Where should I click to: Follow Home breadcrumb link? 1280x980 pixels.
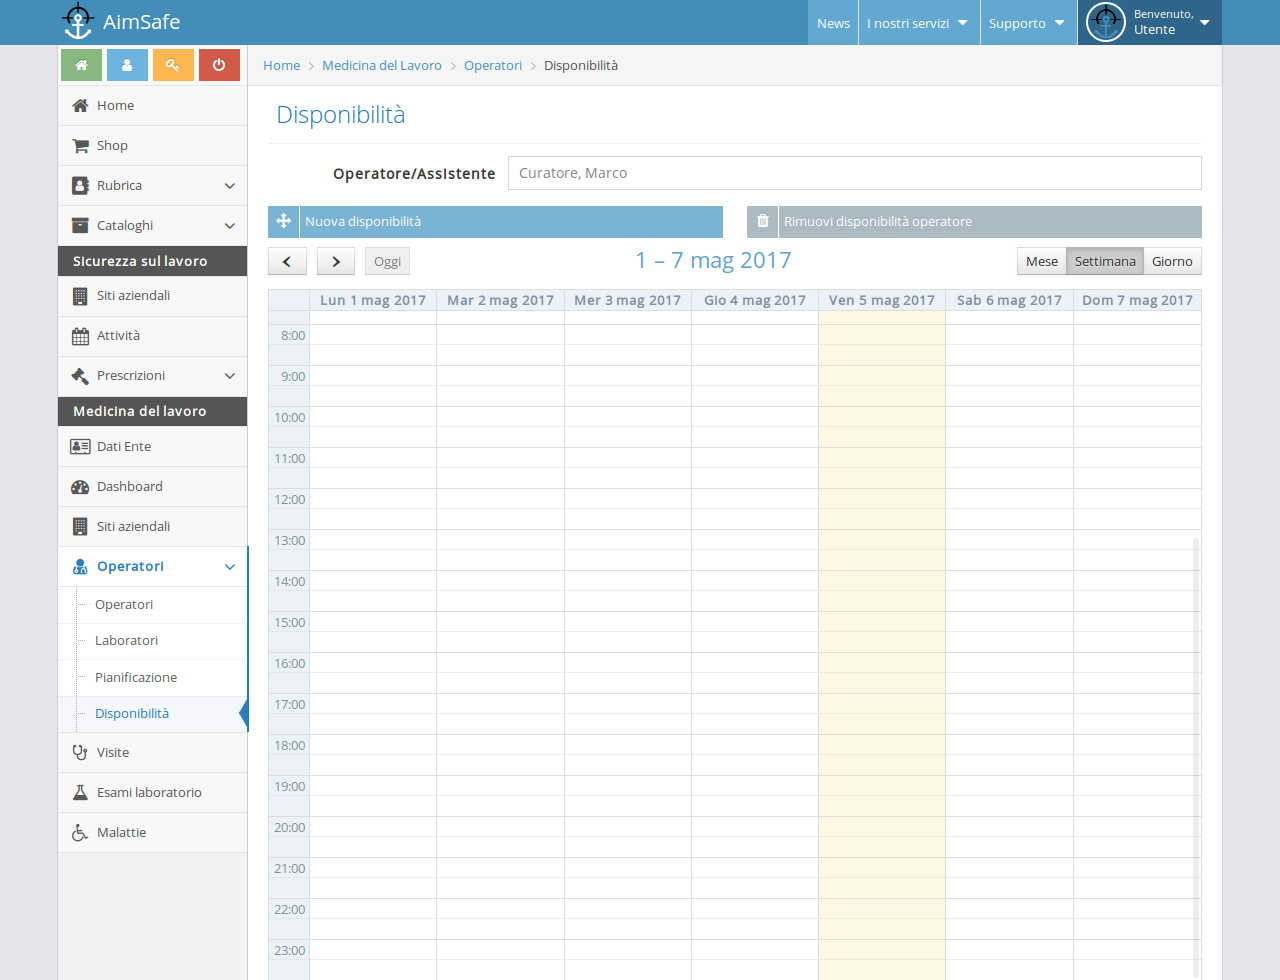click(281, 66)
